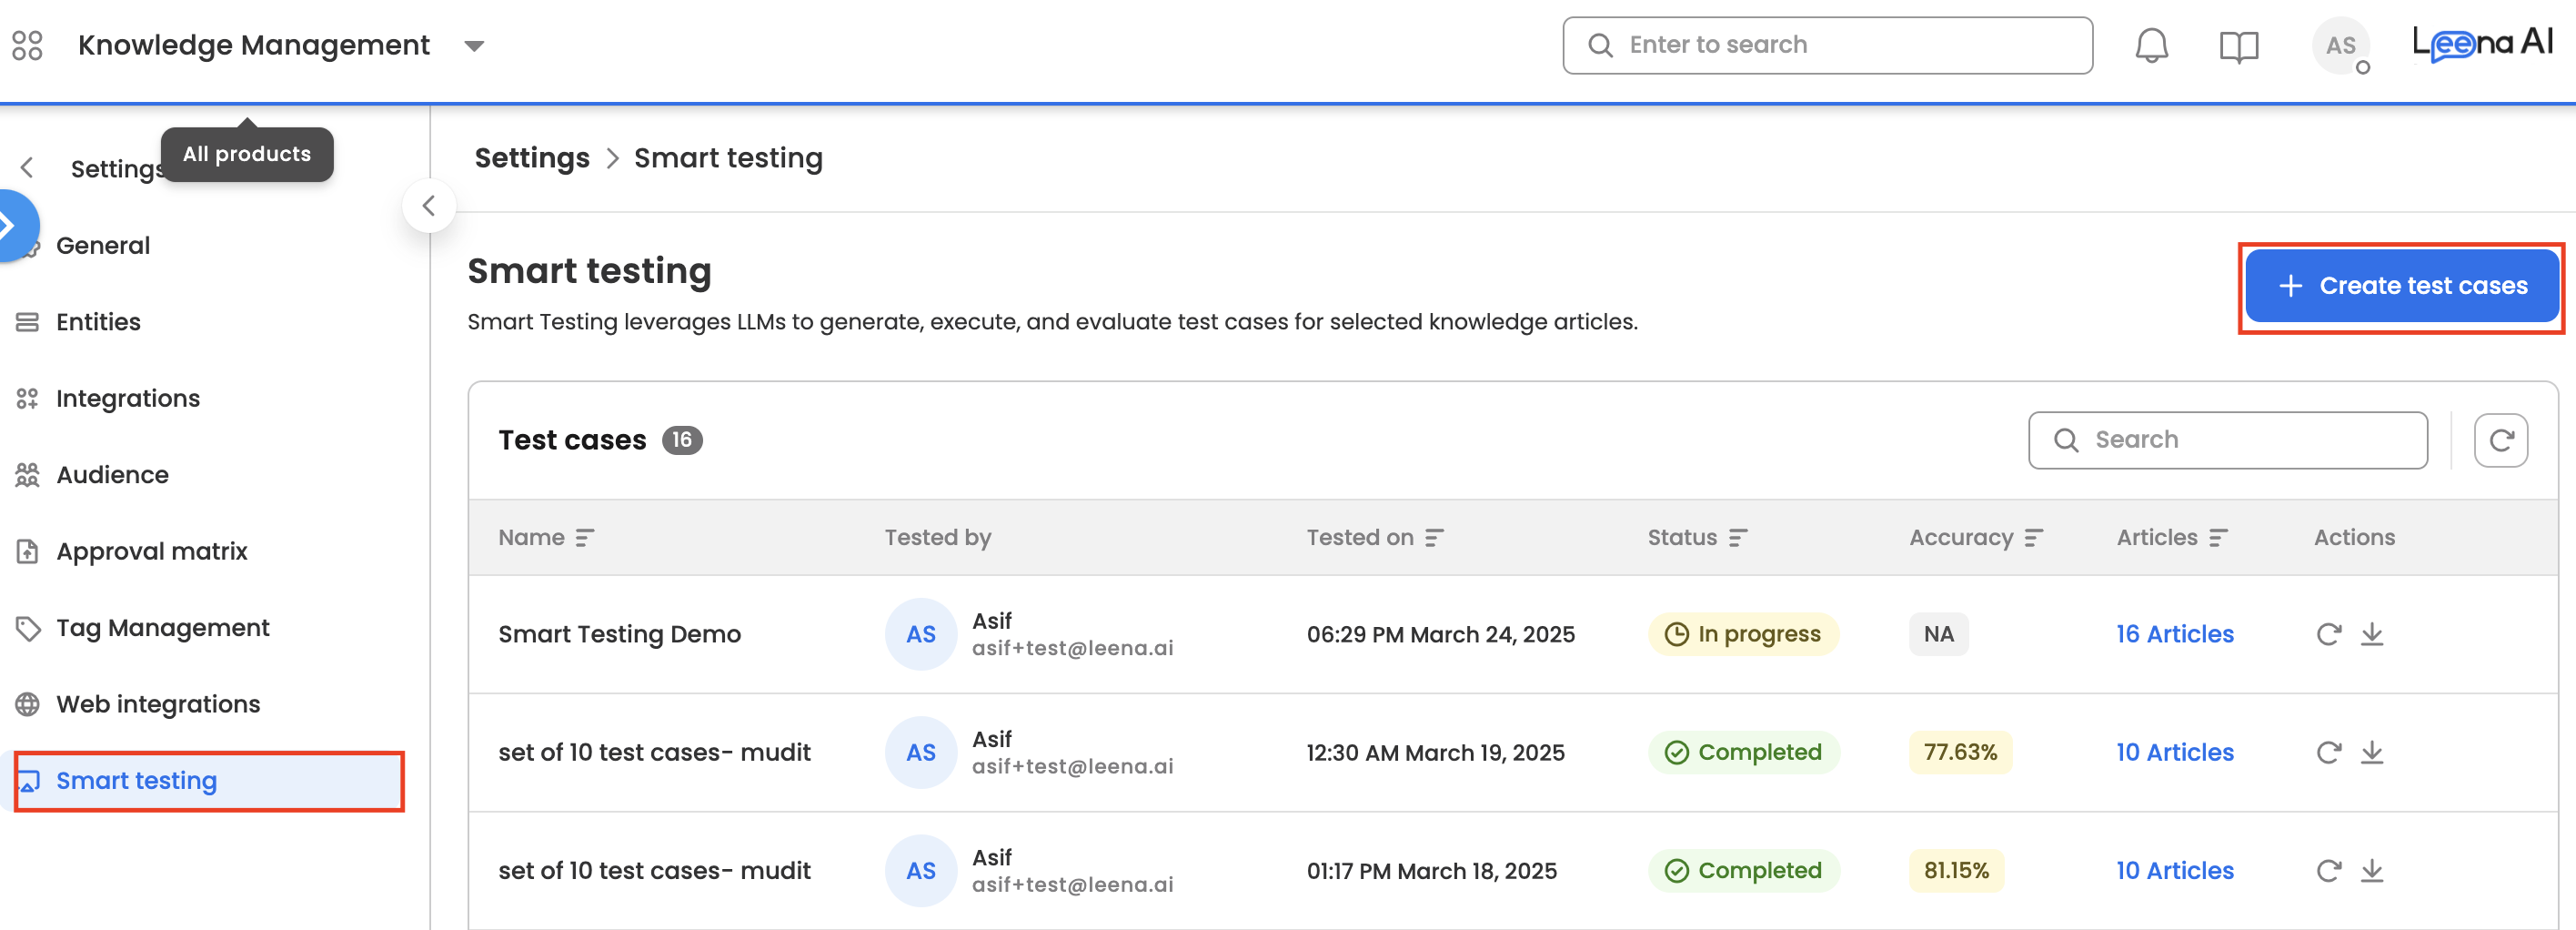
Task: Select Tag Management in the sidebar
Action: tap(162, 628)
